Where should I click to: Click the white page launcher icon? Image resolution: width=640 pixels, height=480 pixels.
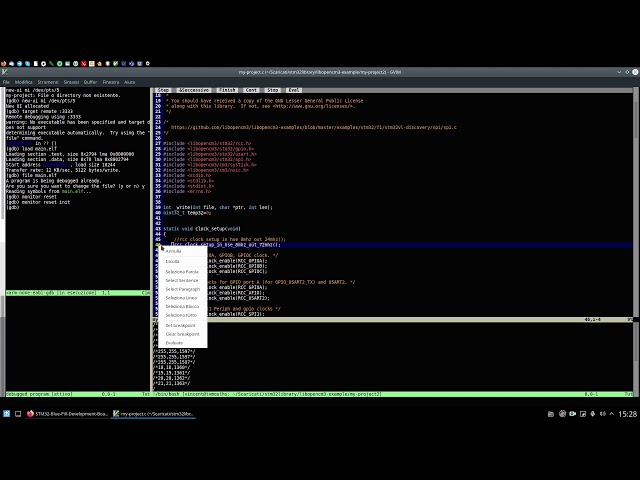click(x=36, y=64)
